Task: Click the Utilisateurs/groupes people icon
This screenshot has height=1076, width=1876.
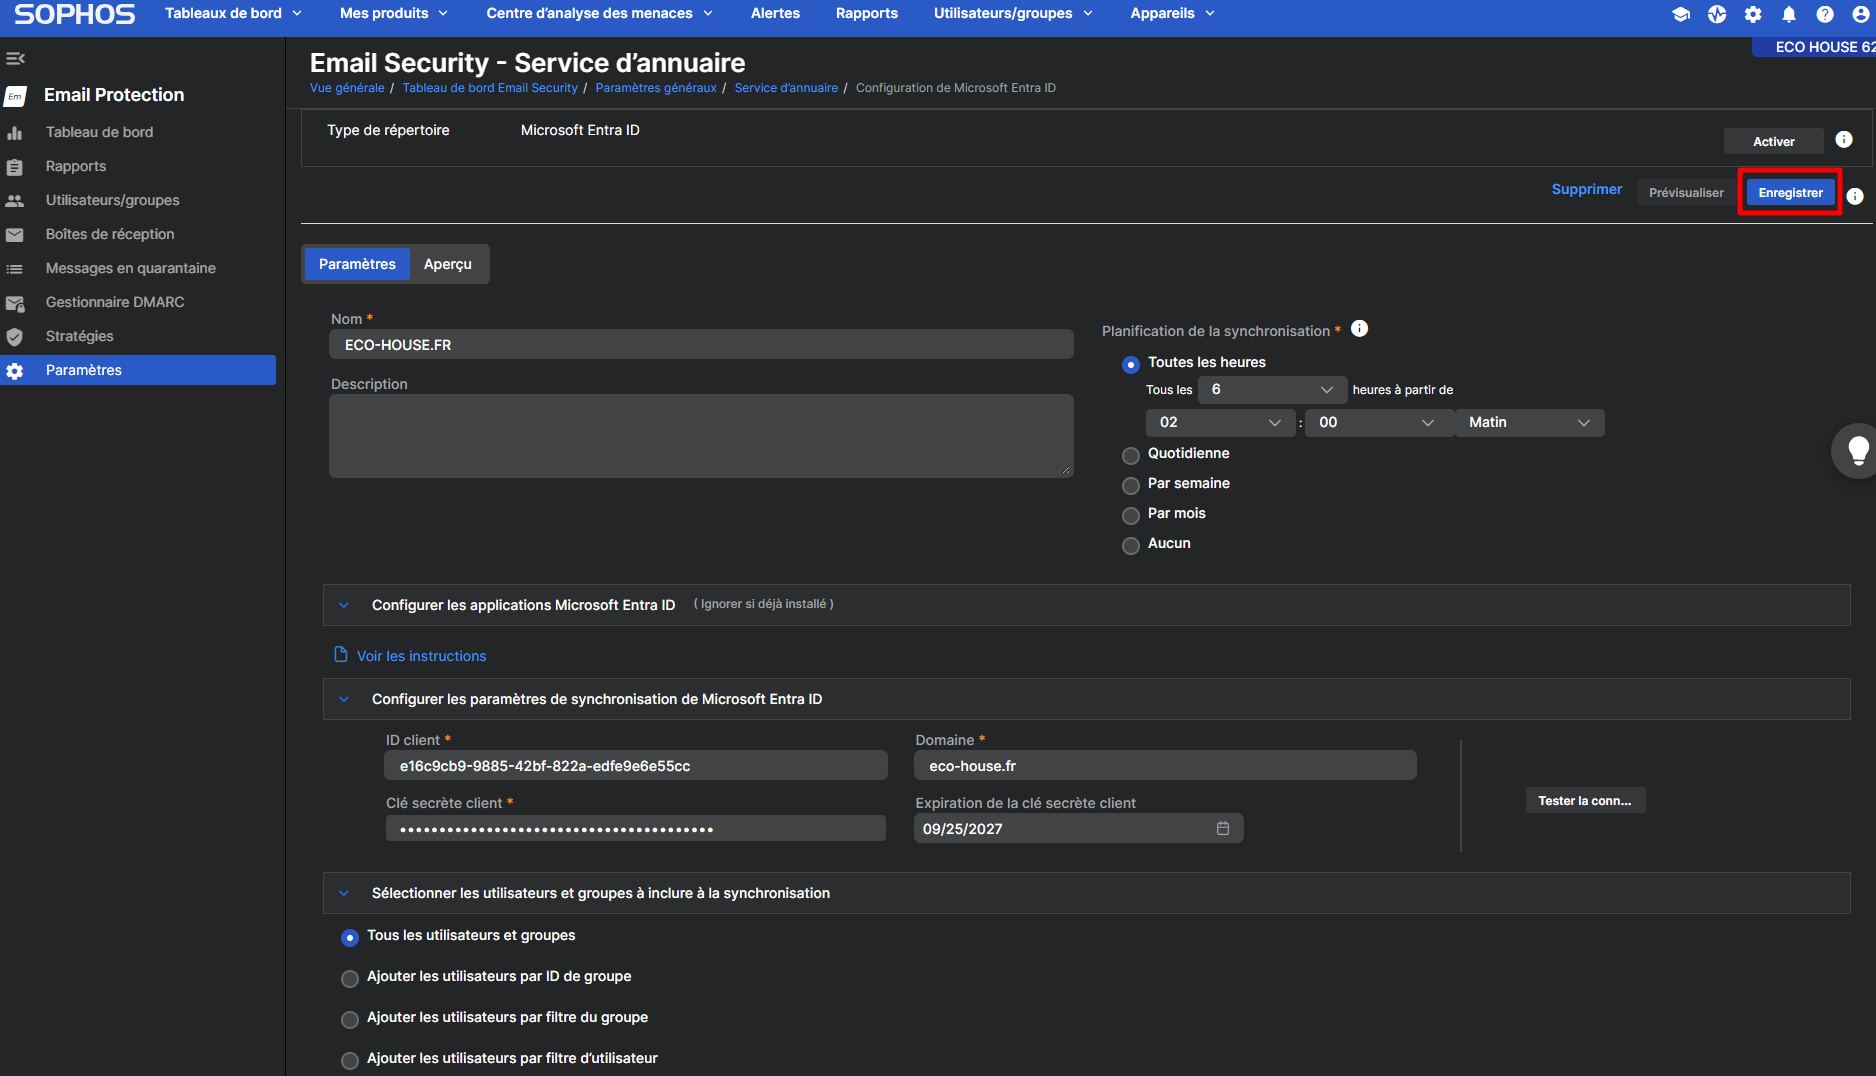Action: point(15,201)
